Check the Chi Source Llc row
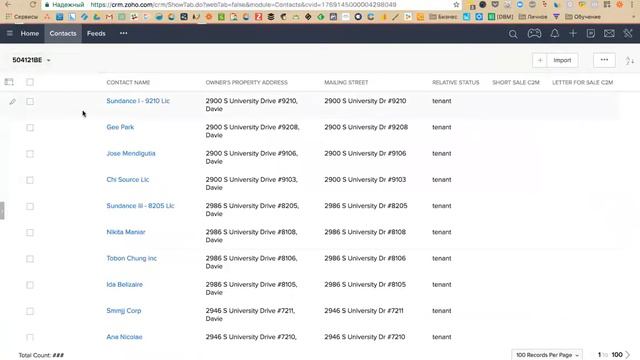Screen dimensions: 640x360 click(30, 180)
